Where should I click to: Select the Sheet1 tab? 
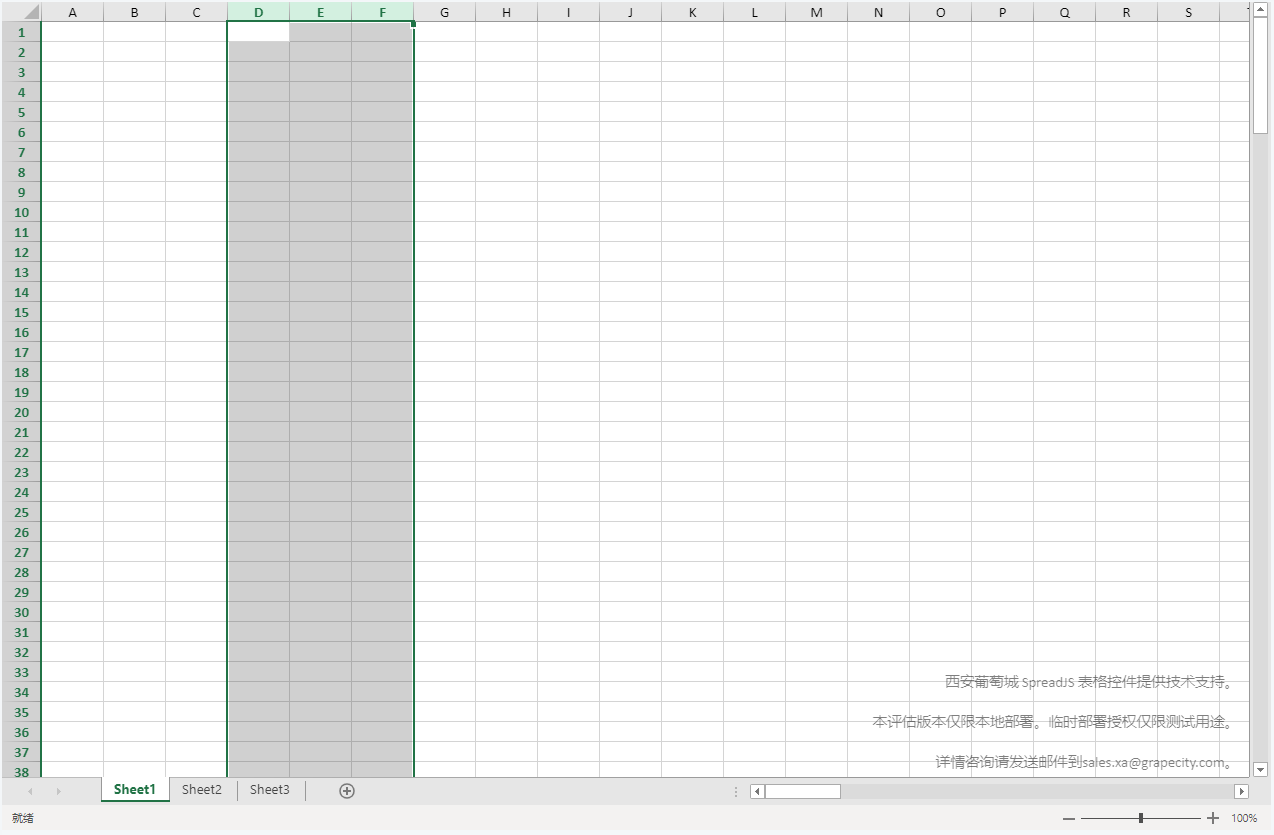(135, 790)
